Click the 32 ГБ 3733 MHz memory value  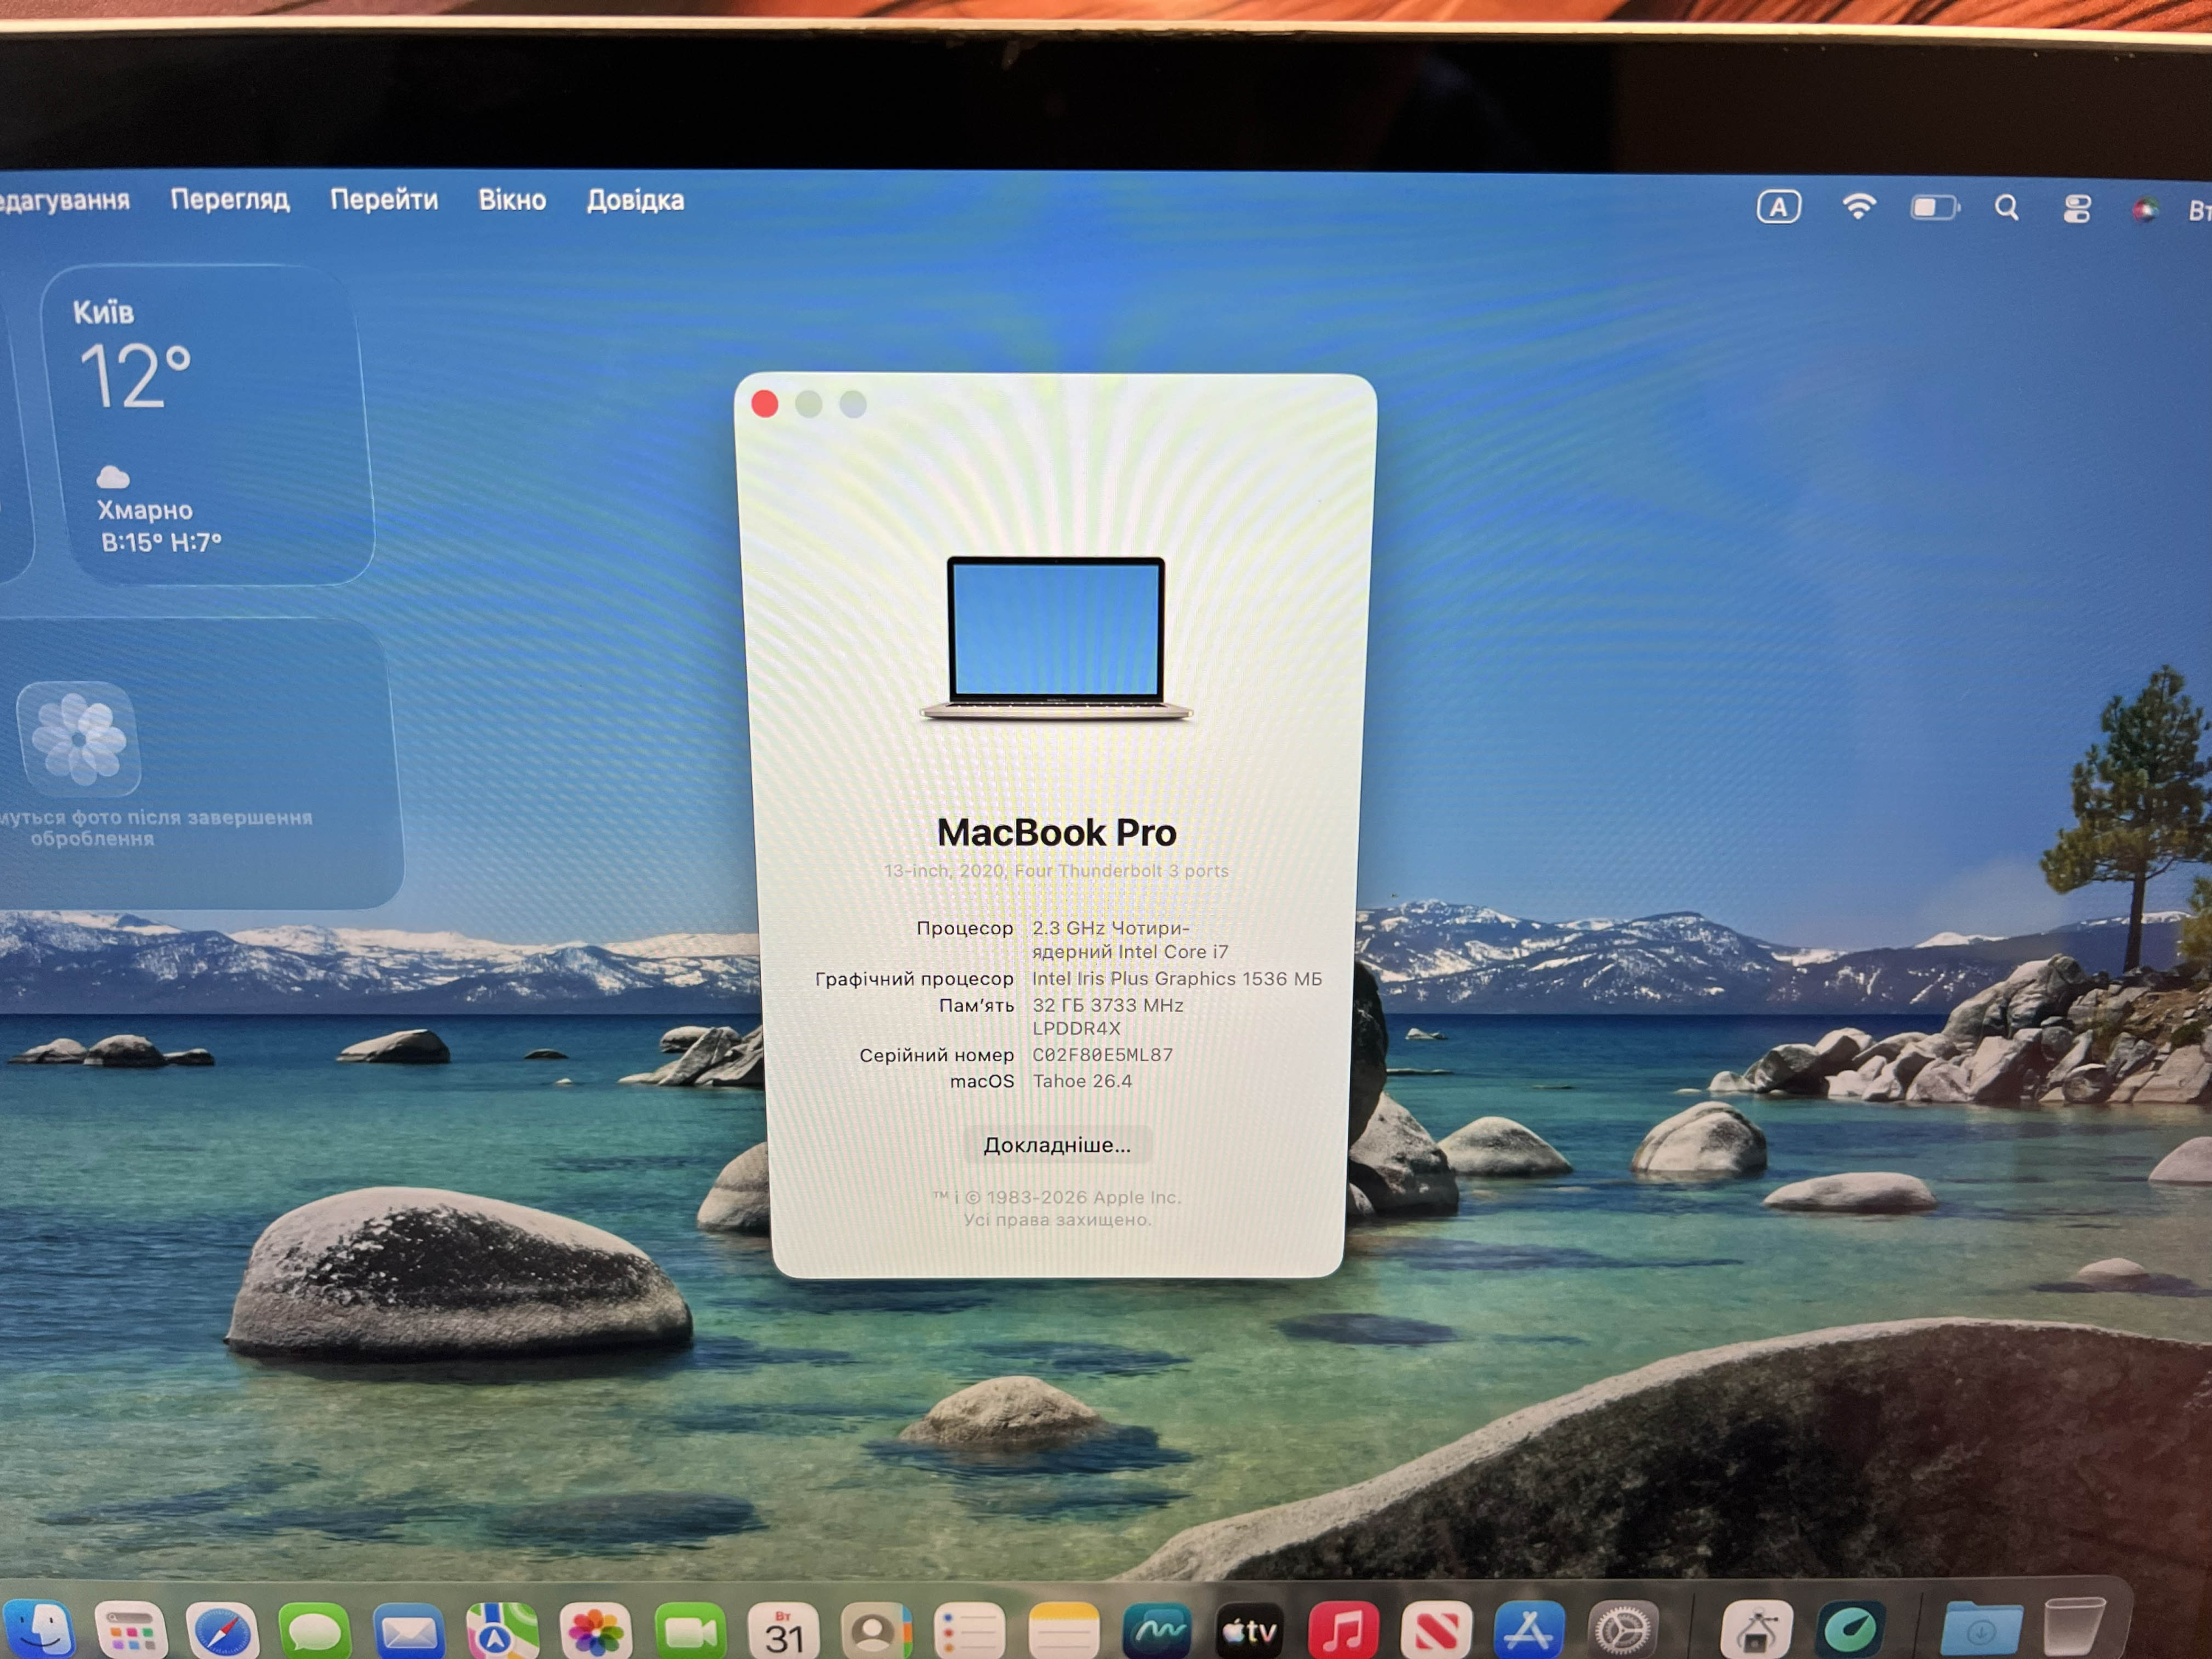[1108, 1016]
